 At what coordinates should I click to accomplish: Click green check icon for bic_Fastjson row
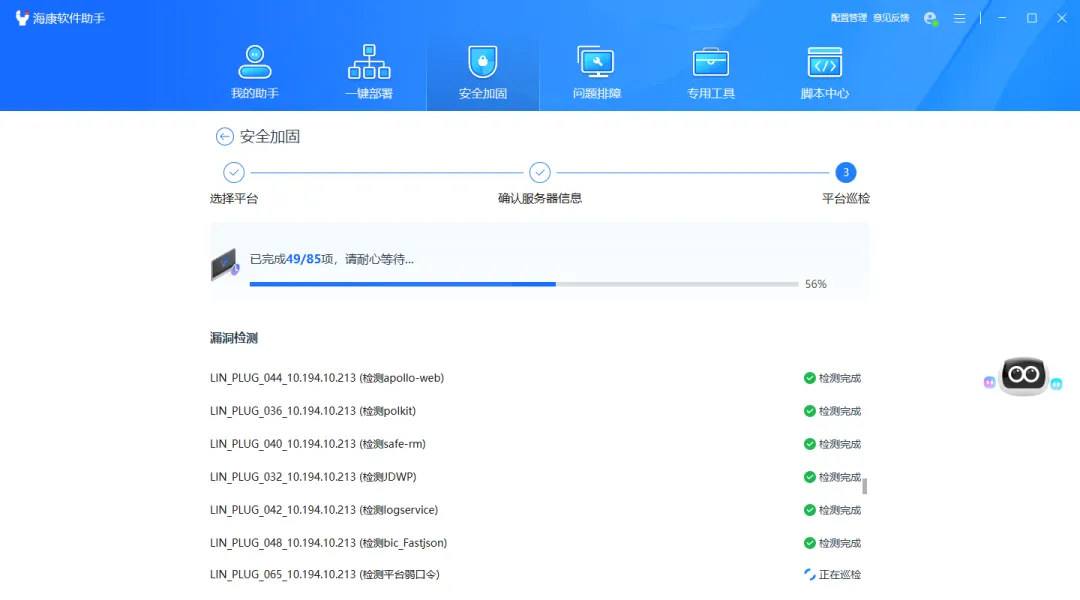tap(809, 544)
